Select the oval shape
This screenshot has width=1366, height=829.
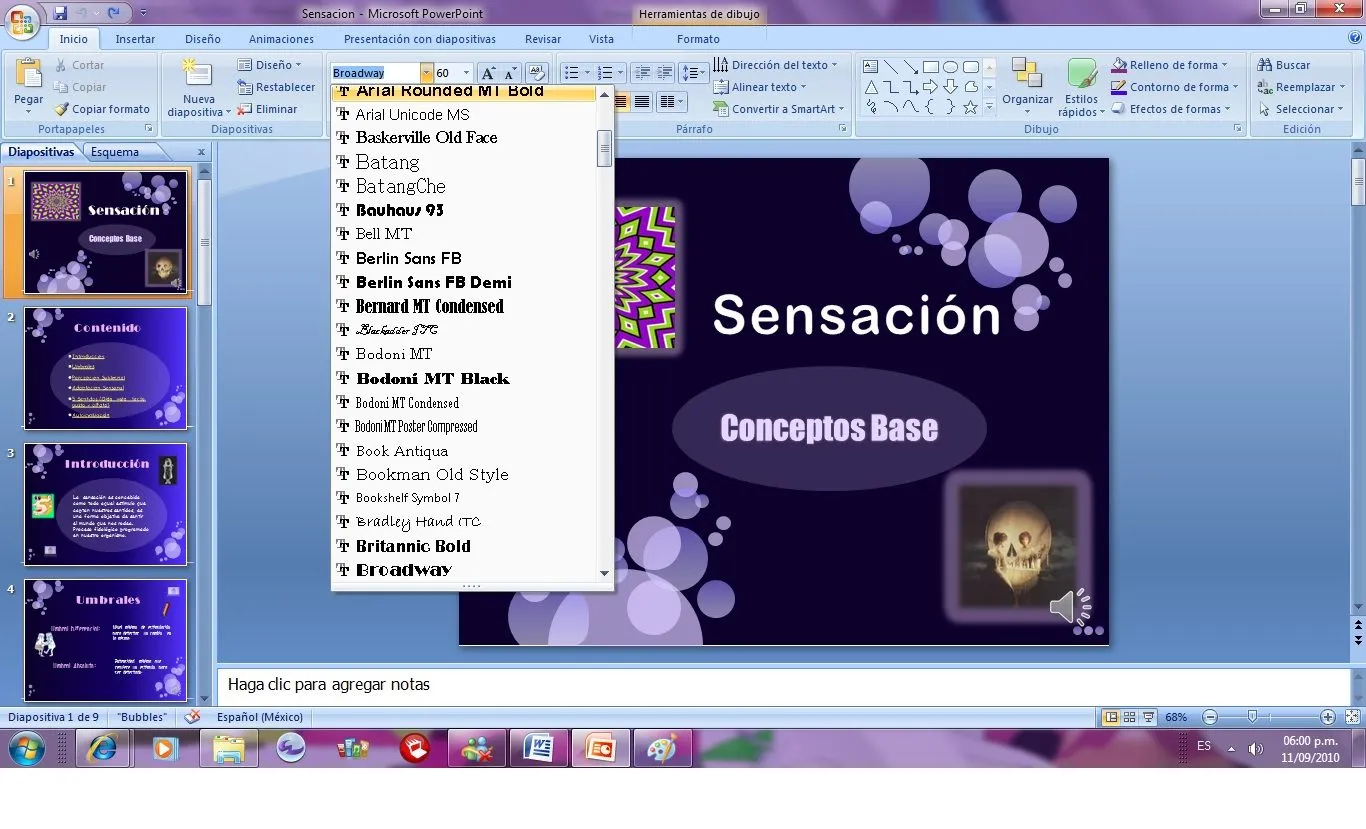point(950,67)
